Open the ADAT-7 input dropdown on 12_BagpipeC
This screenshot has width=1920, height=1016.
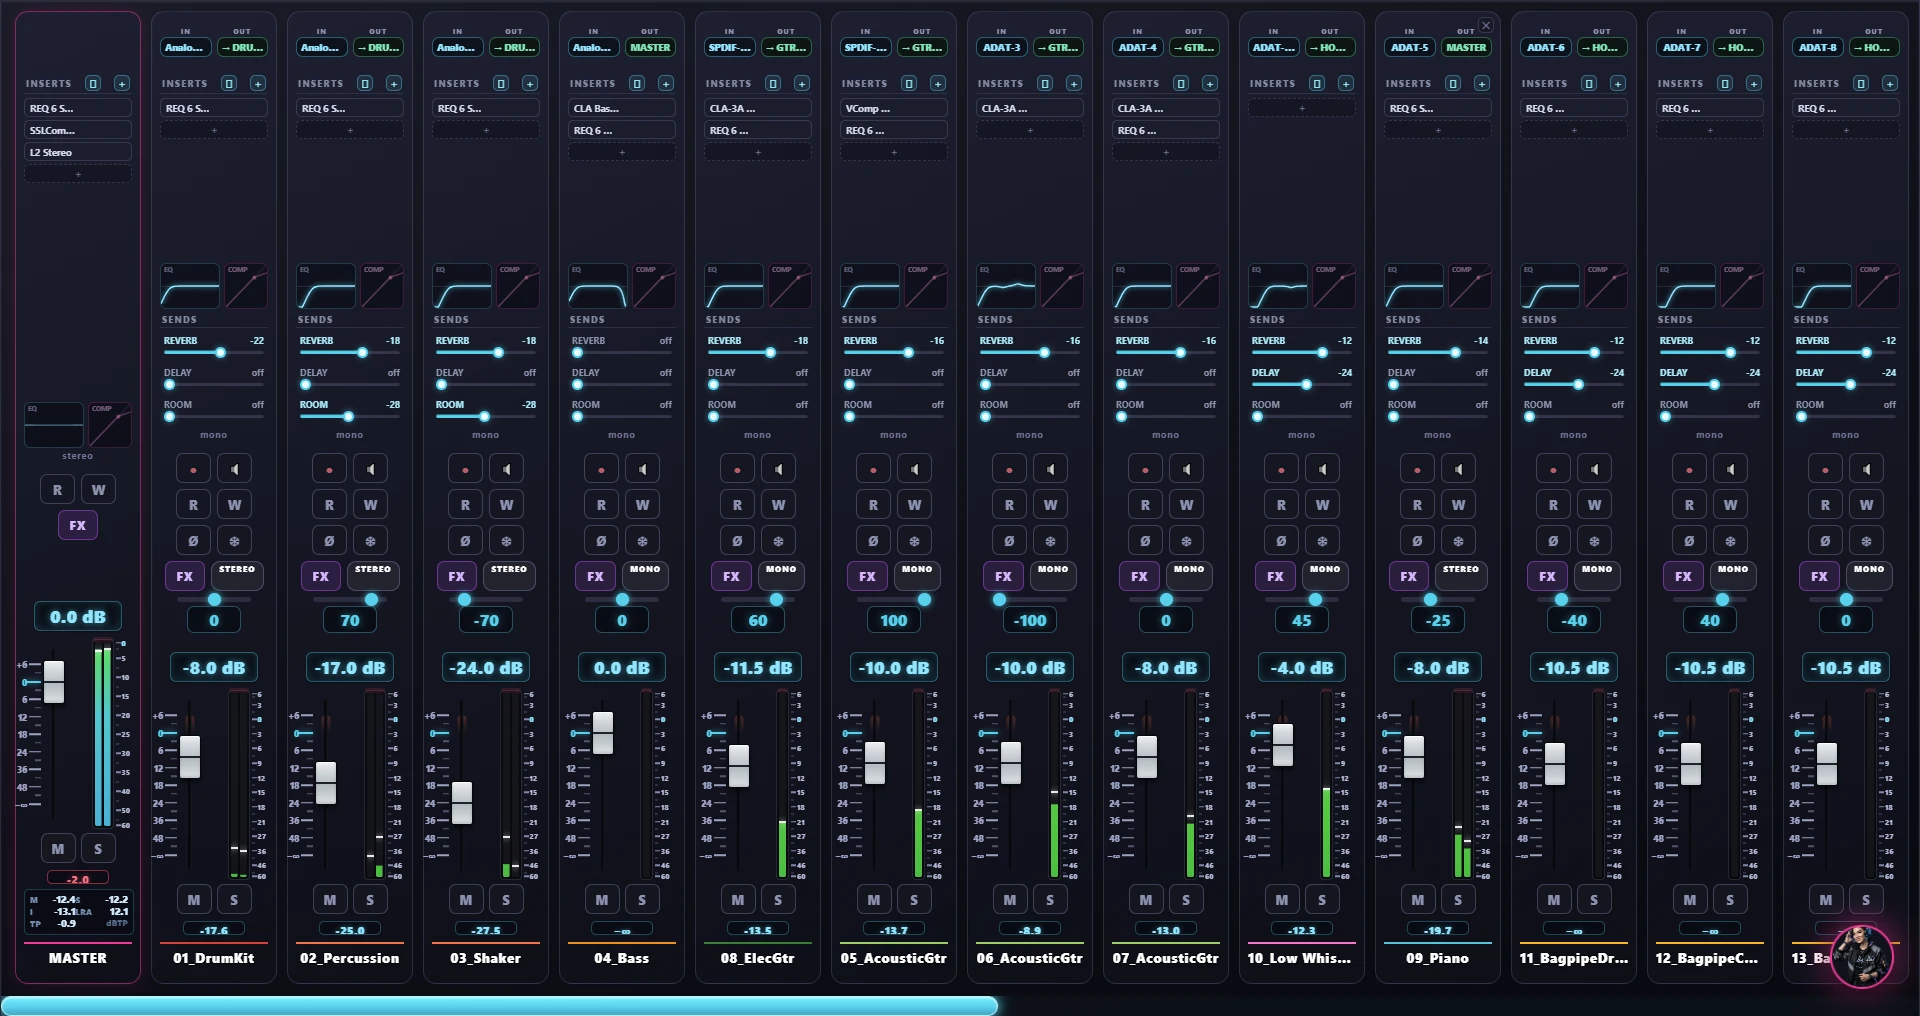click(x=1682, y=48)
